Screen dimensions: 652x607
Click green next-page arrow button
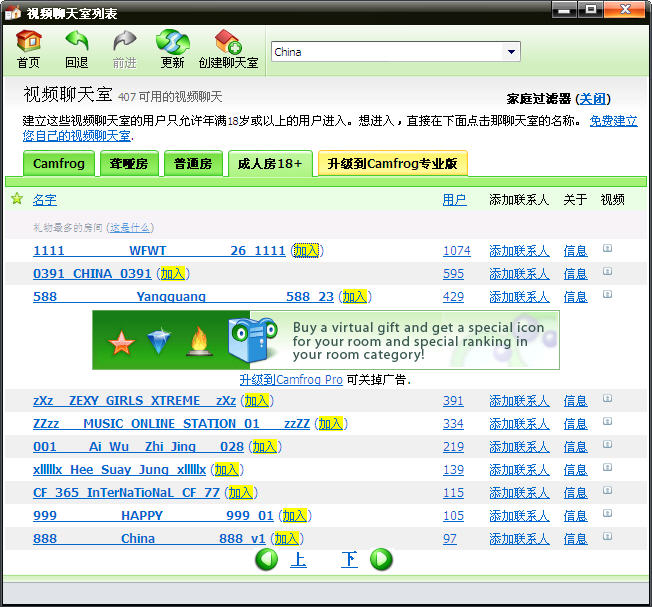click(x=381, y=559)
